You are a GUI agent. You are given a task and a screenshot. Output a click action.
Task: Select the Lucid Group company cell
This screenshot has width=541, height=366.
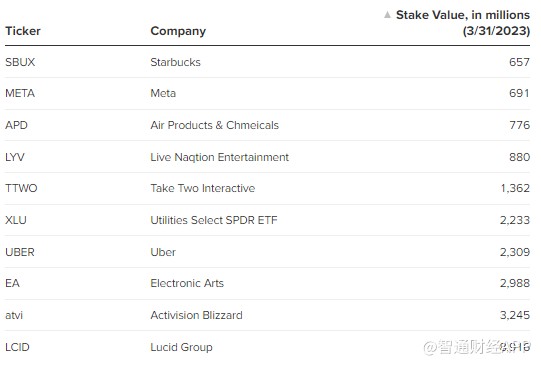tap(181, 347)
